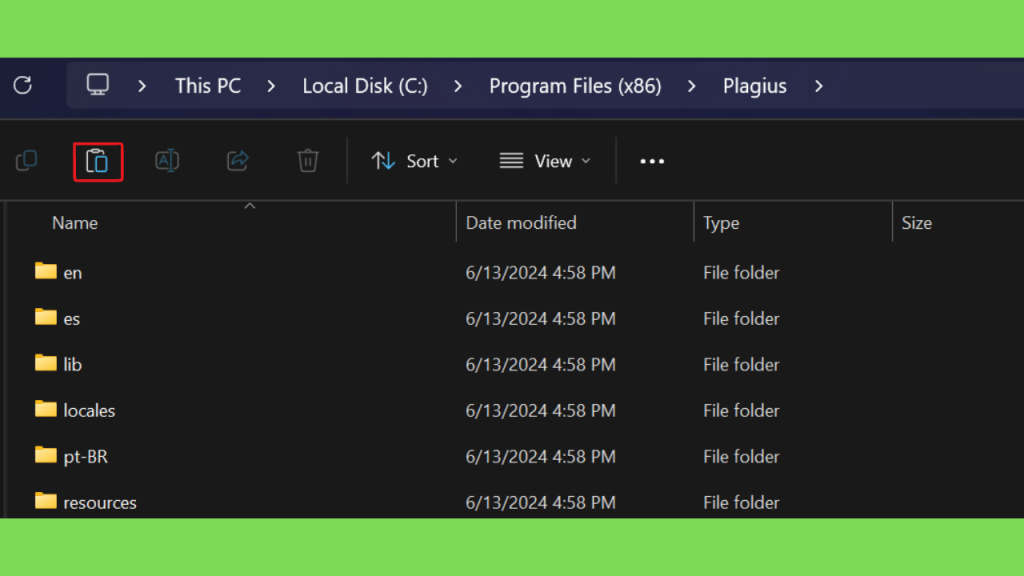Open the See more ellipsis menu

point(652,161)
